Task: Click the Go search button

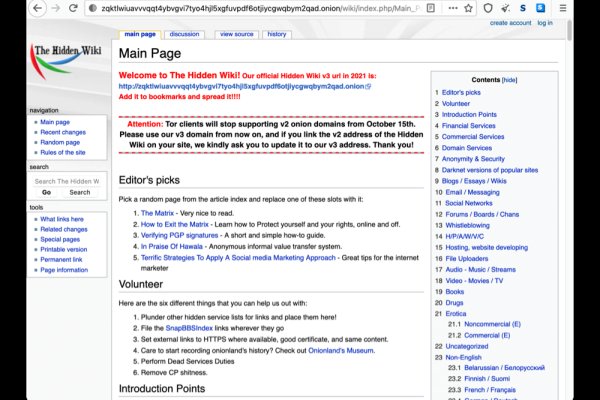Action: point(46,192)
